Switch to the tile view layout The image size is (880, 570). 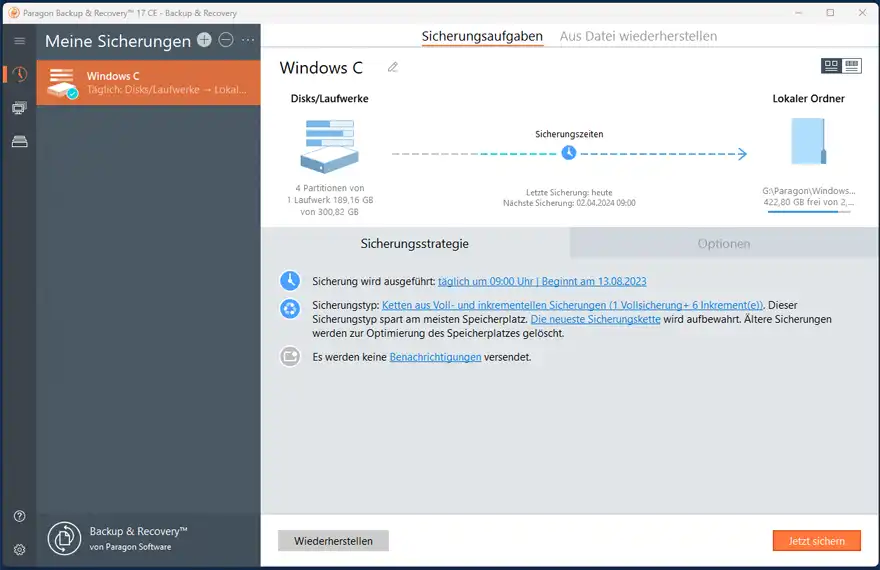(x=831, y=66)
